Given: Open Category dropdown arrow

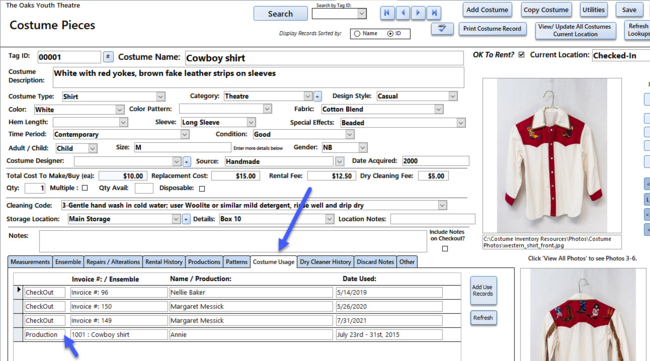Looking at the screenshot, I should point(308,96).
